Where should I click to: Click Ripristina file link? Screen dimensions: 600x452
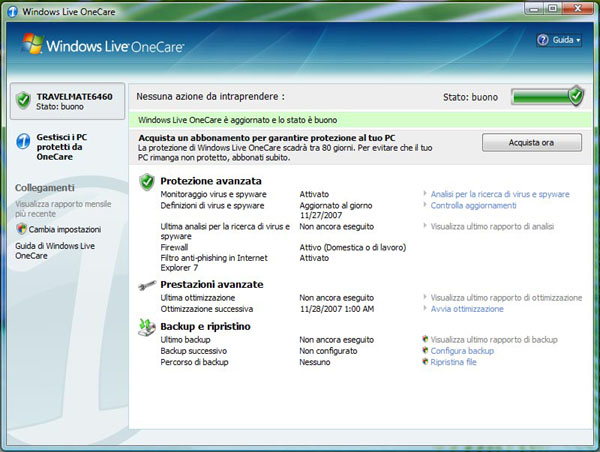click(x=453, y=362)
